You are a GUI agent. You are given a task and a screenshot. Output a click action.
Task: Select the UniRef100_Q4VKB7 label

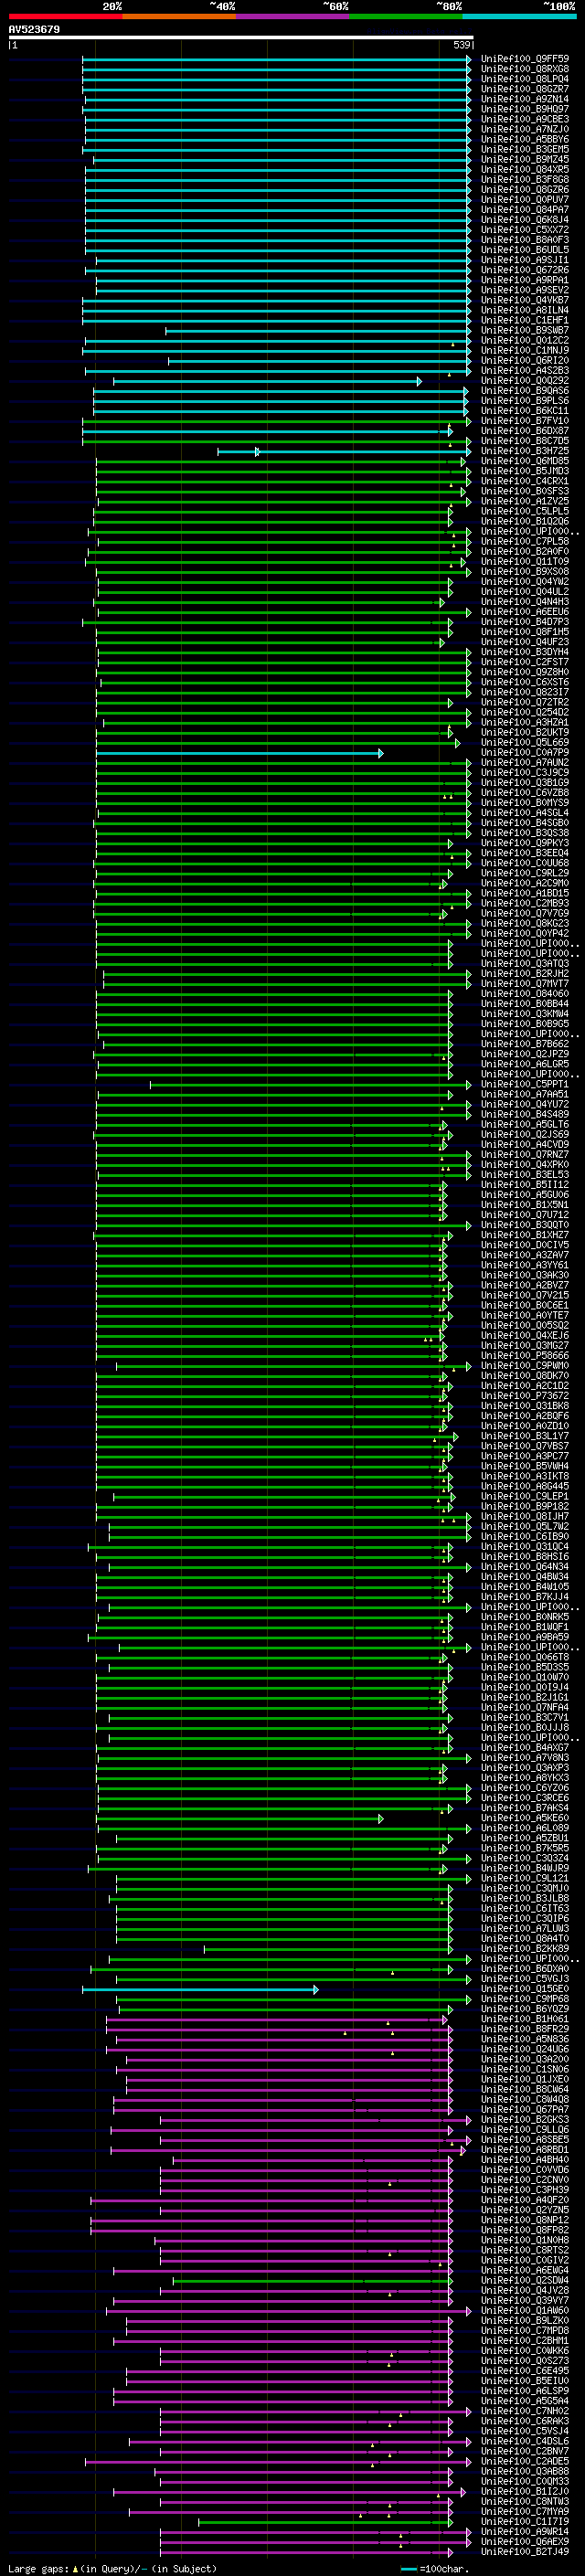click(525, 300)
